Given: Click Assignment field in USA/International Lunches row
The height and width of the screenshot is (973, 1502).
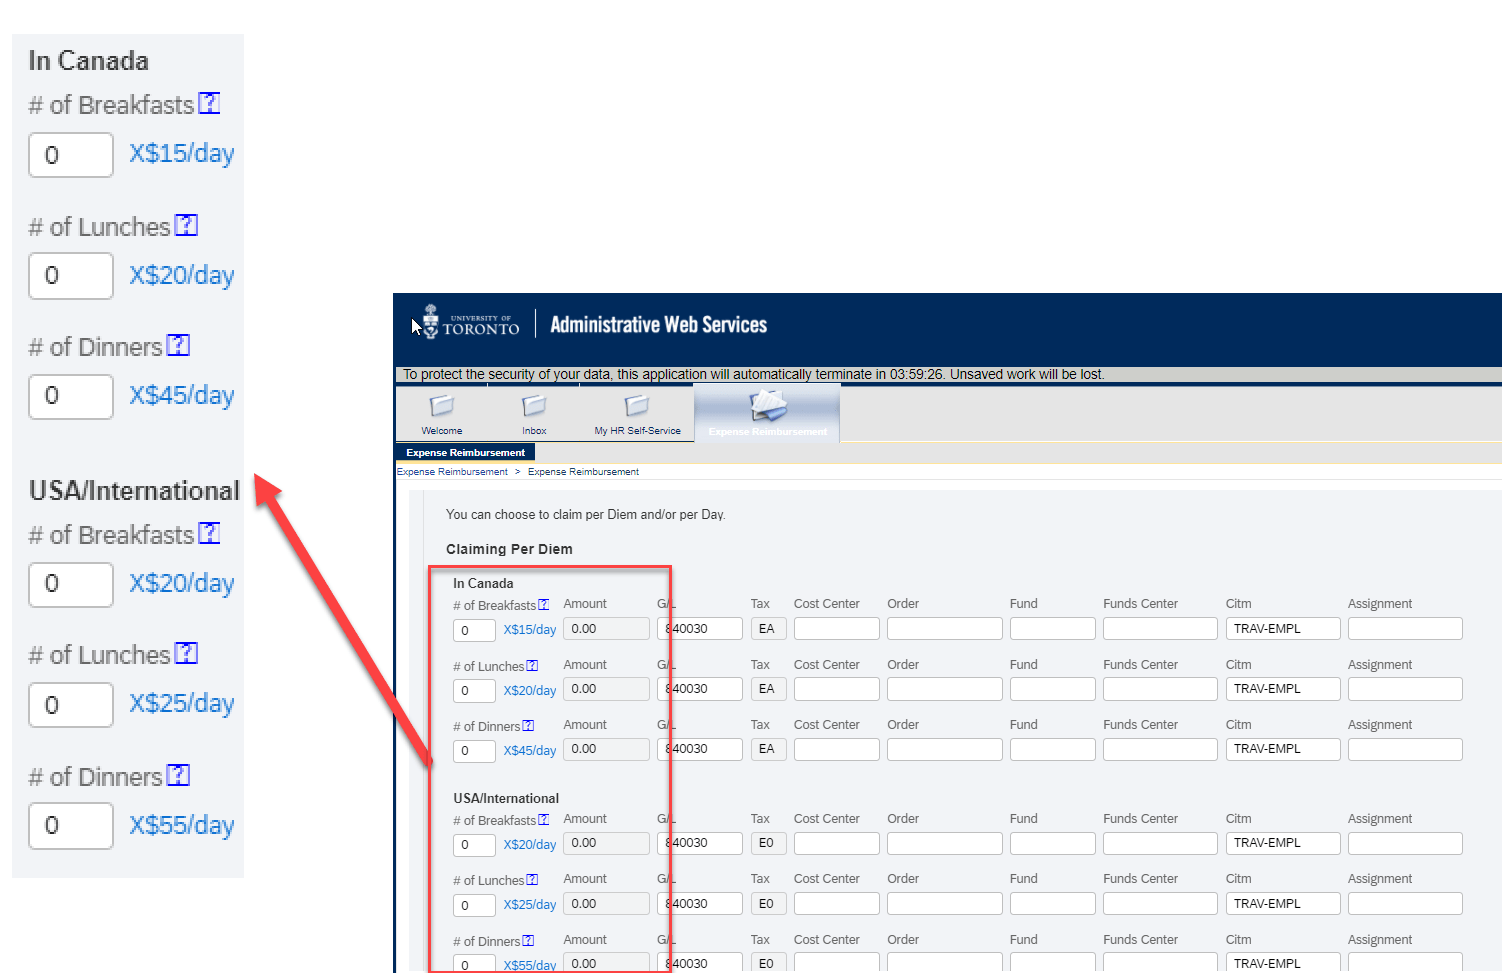Looking at the screenshot, I should (x=1405, y=904).
